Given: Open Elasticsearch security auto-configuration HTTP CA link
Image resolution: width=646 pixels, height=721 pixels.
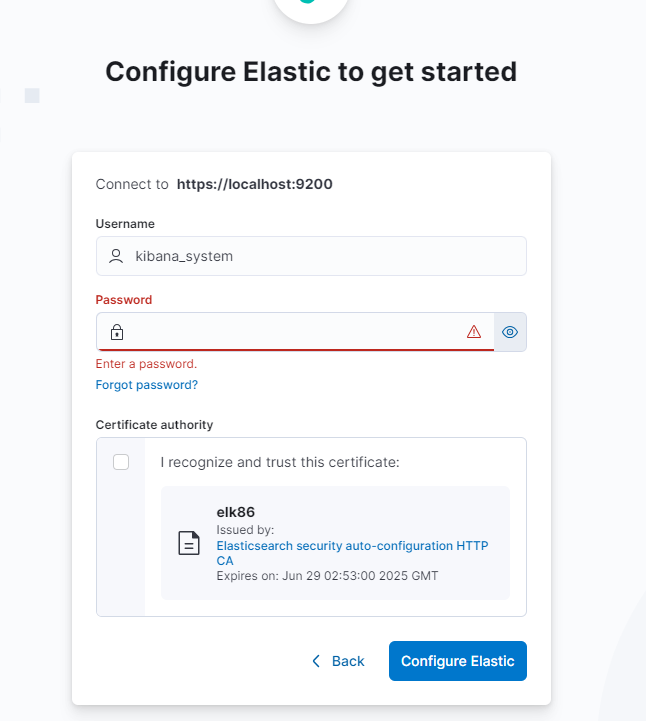Looking at the screenshot, I should (352, 553).
